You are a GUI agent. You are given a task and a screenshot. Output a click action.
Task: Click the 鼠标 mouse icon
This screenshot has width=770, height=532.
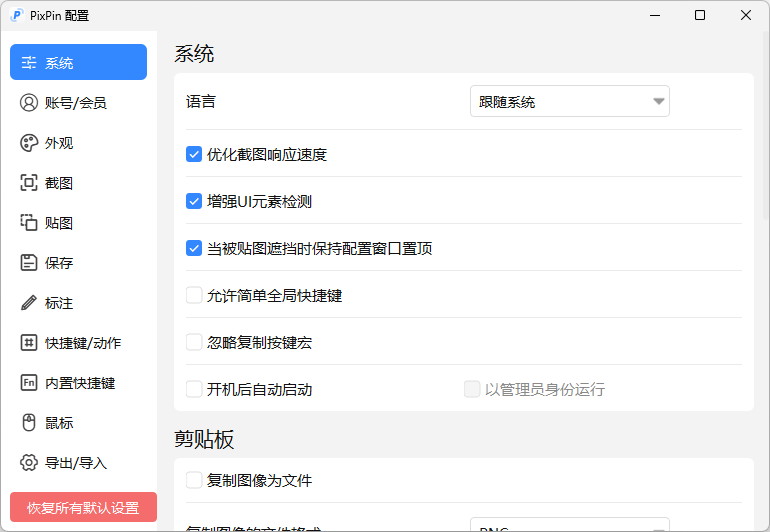coord(29,423)
